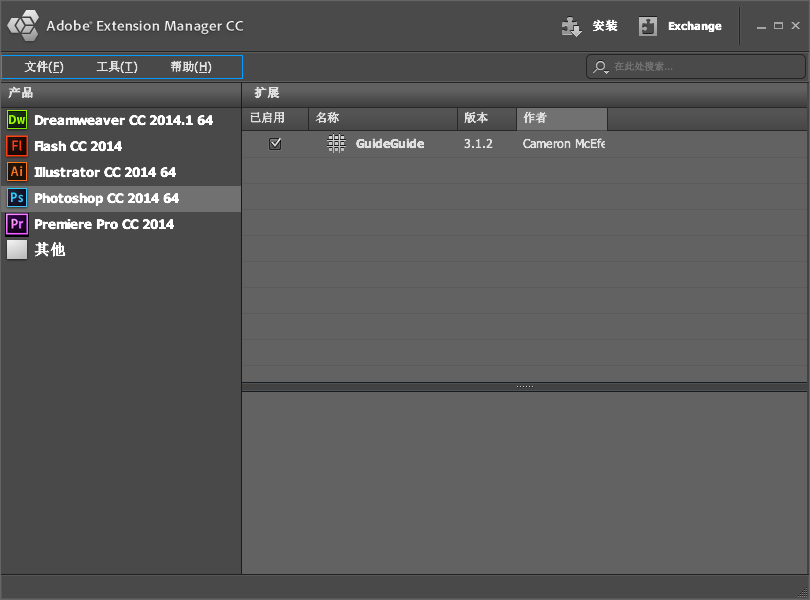Click the Adobe Extension Manager logo icon

[x=23, y=25]
